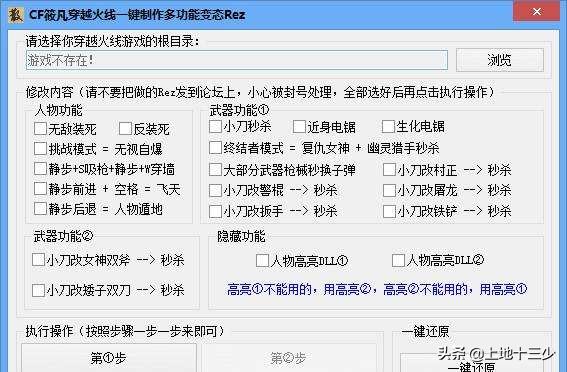This screenshot has width=567, height=372.
Task: Click the 武器功能① group label
Action: [x=239, y=110]
